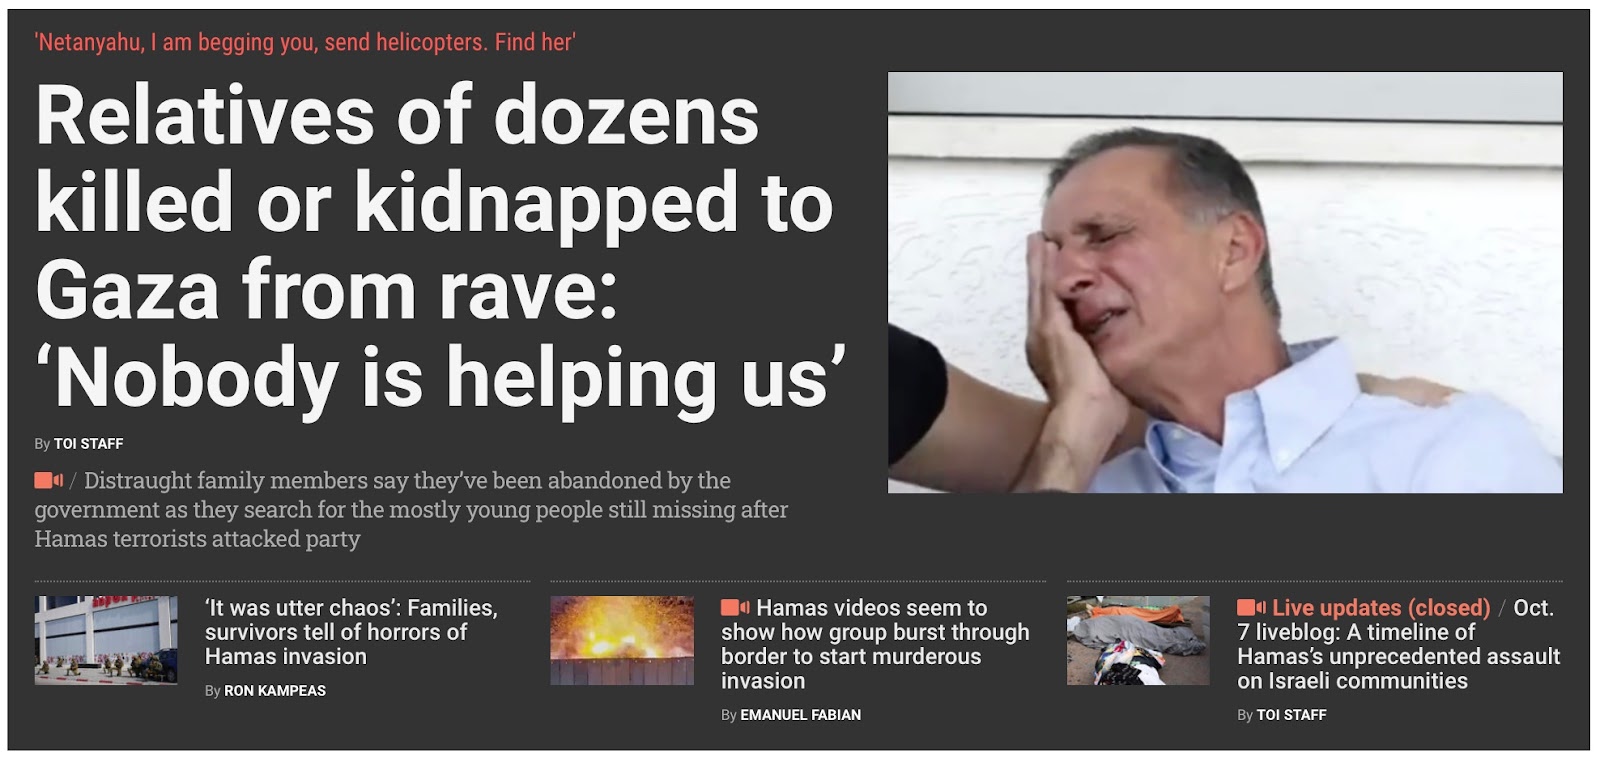The height and width of the screenshot is (762, 1600).
Task: Click 'Hamas invasion' text in first sub-story
Action: pyautogui.click(x=286, y=657)
